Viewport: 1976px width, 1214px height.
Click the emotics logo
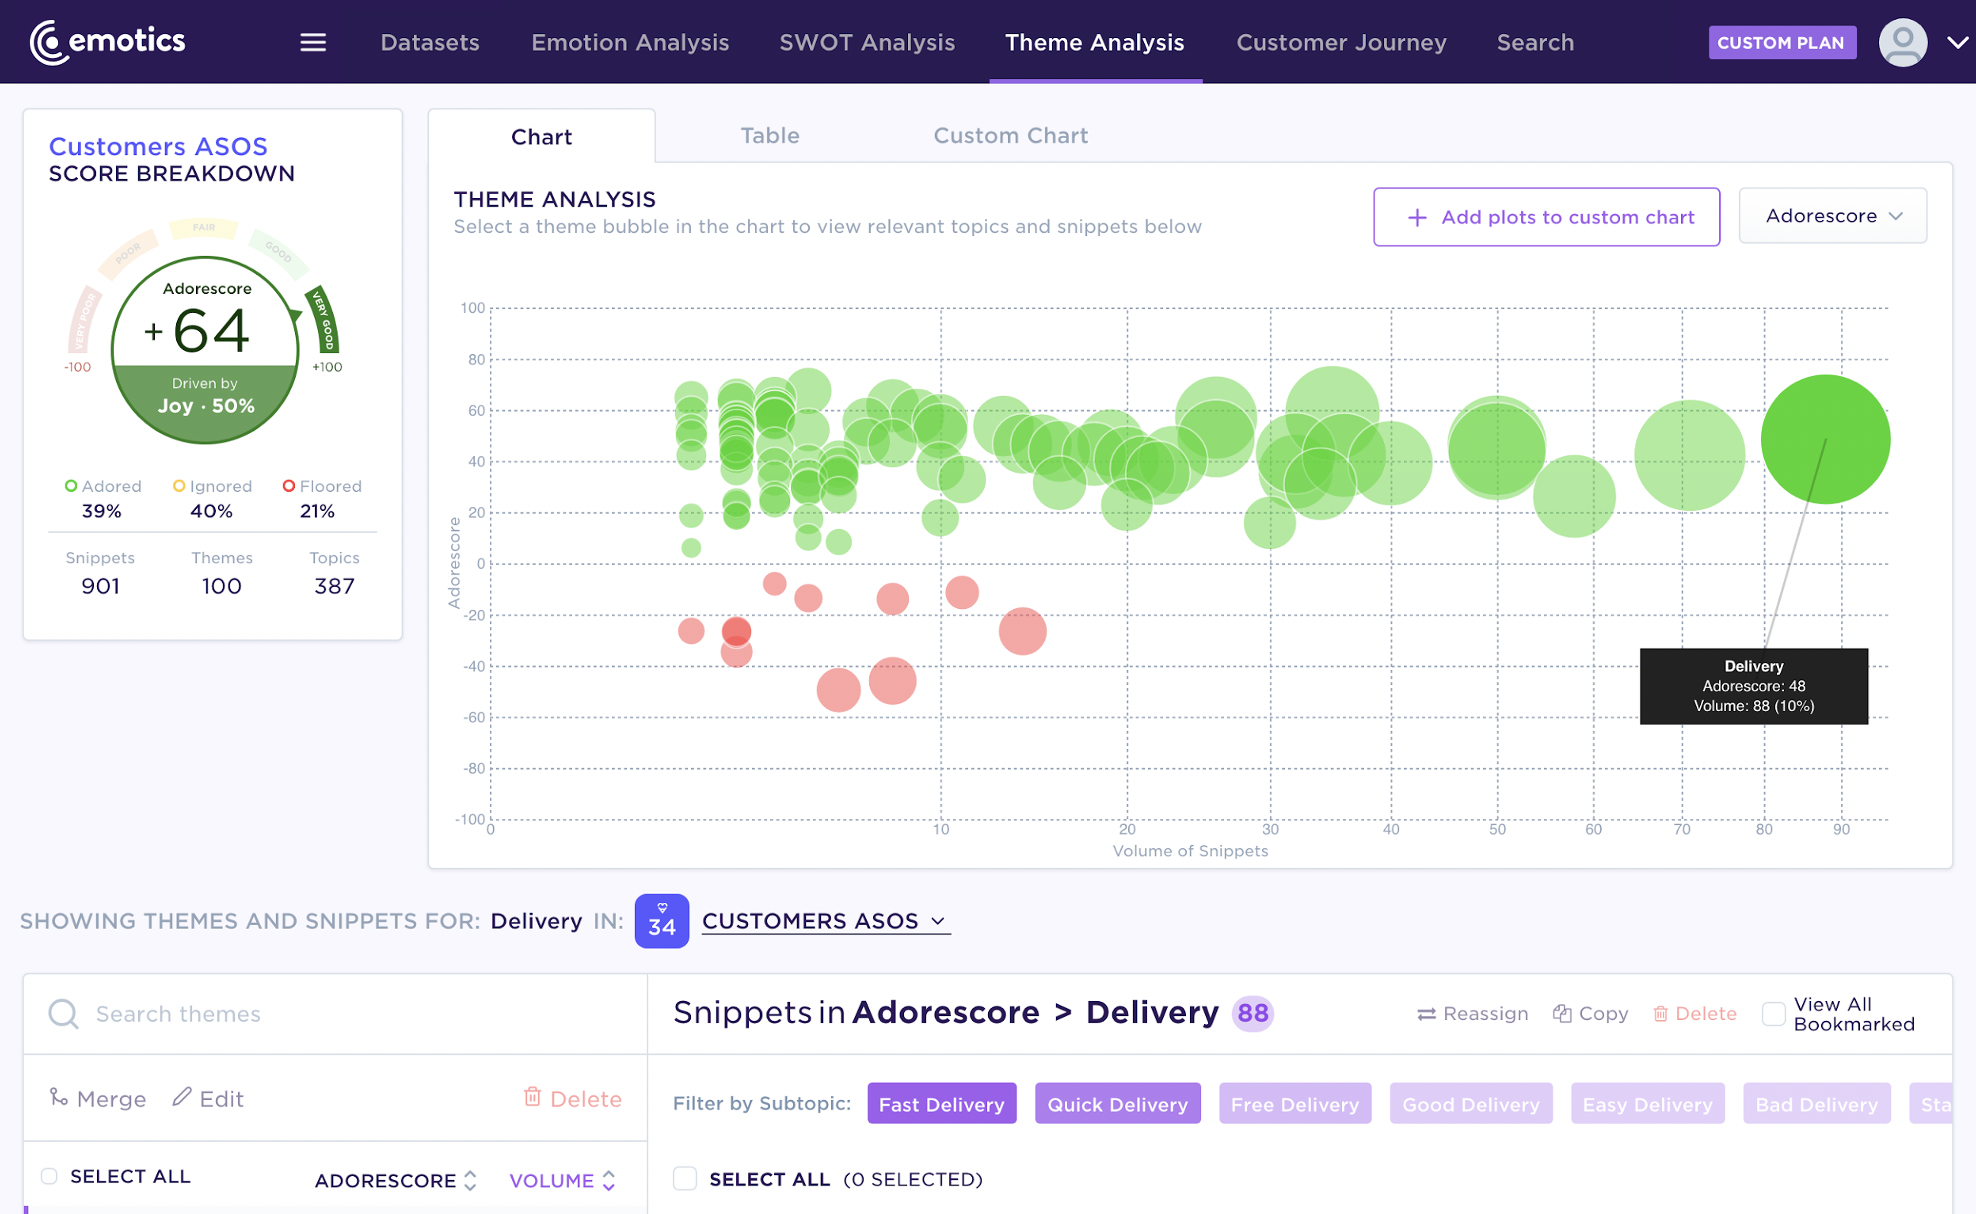pyautogui.click(x=107, y=42)
